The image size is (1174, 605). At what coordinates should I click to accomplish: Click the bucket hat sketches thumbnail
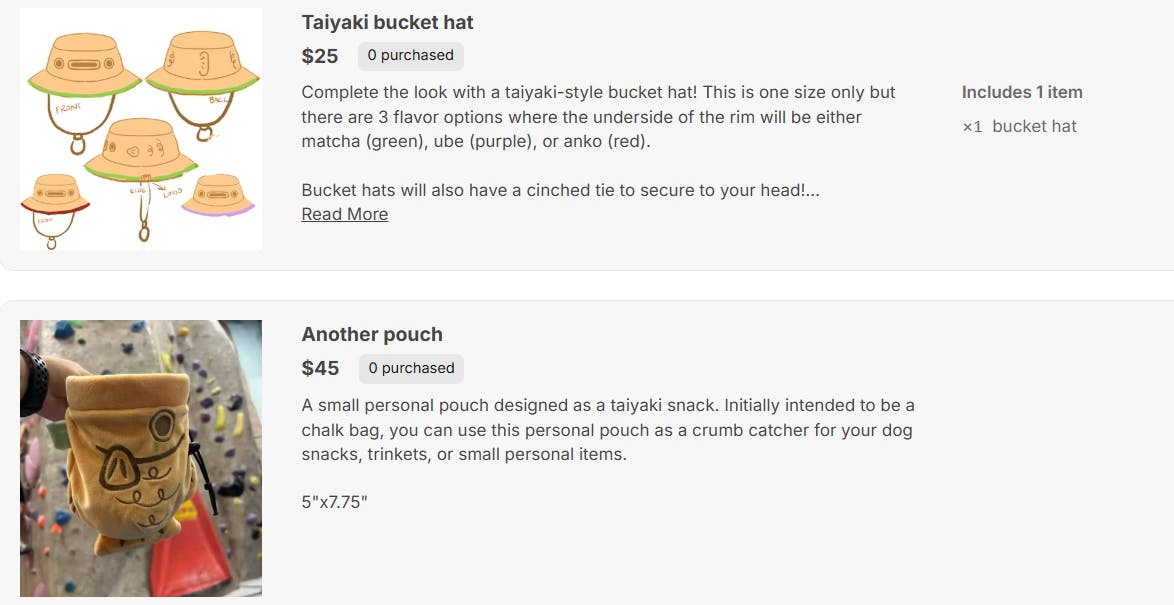pos(141,129)
